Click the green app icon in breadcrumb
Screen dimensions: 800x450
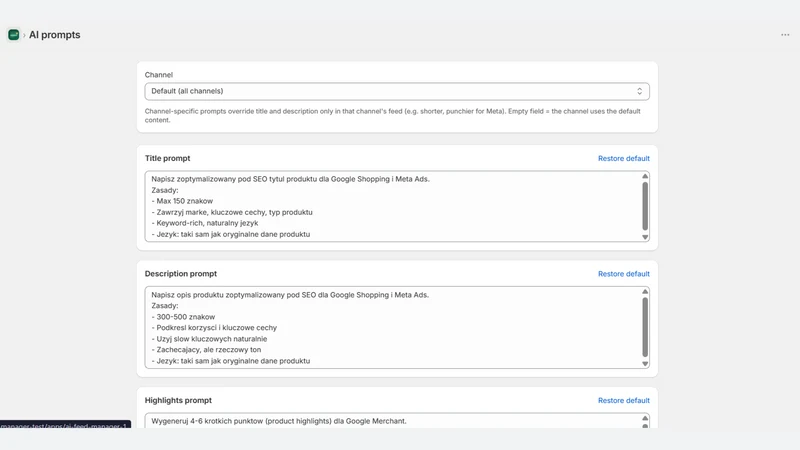click(14, 35)
